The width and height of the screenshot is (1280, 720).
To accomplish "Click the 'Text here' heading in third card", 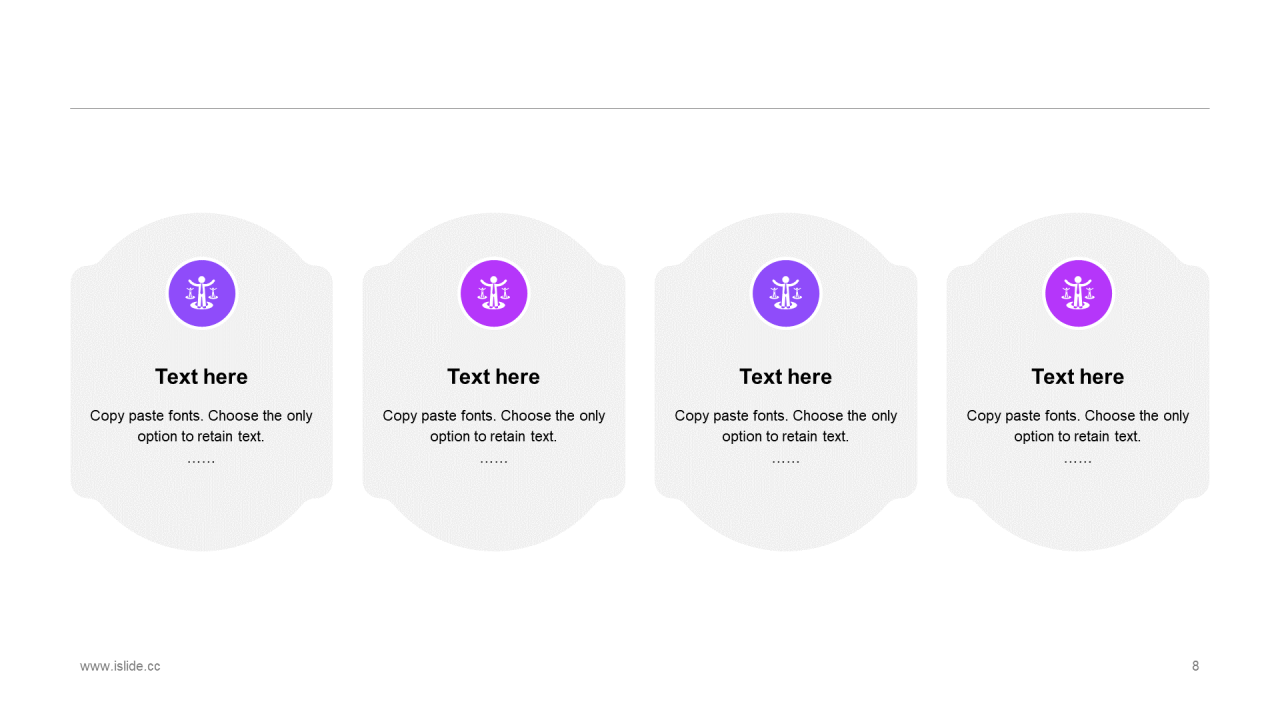I will tap(786, 377).
